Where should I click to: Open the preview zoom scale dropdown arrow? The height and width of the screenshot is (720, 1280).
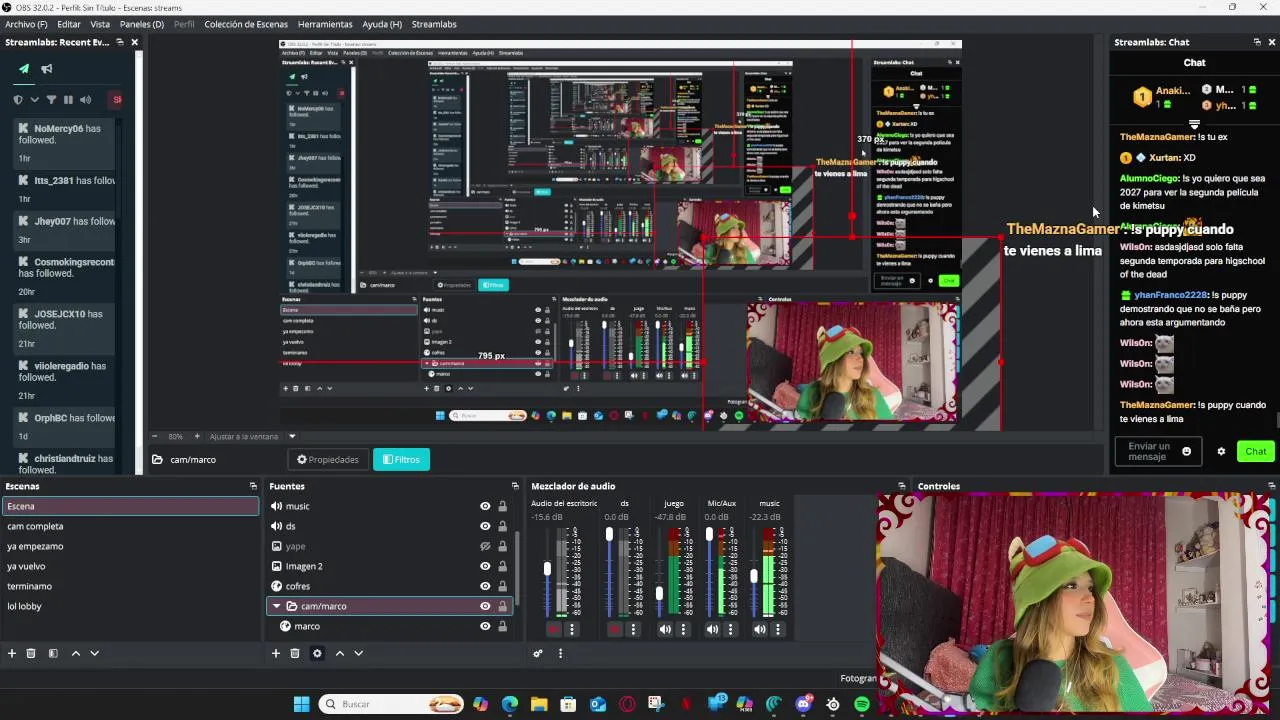click(292, 436)
